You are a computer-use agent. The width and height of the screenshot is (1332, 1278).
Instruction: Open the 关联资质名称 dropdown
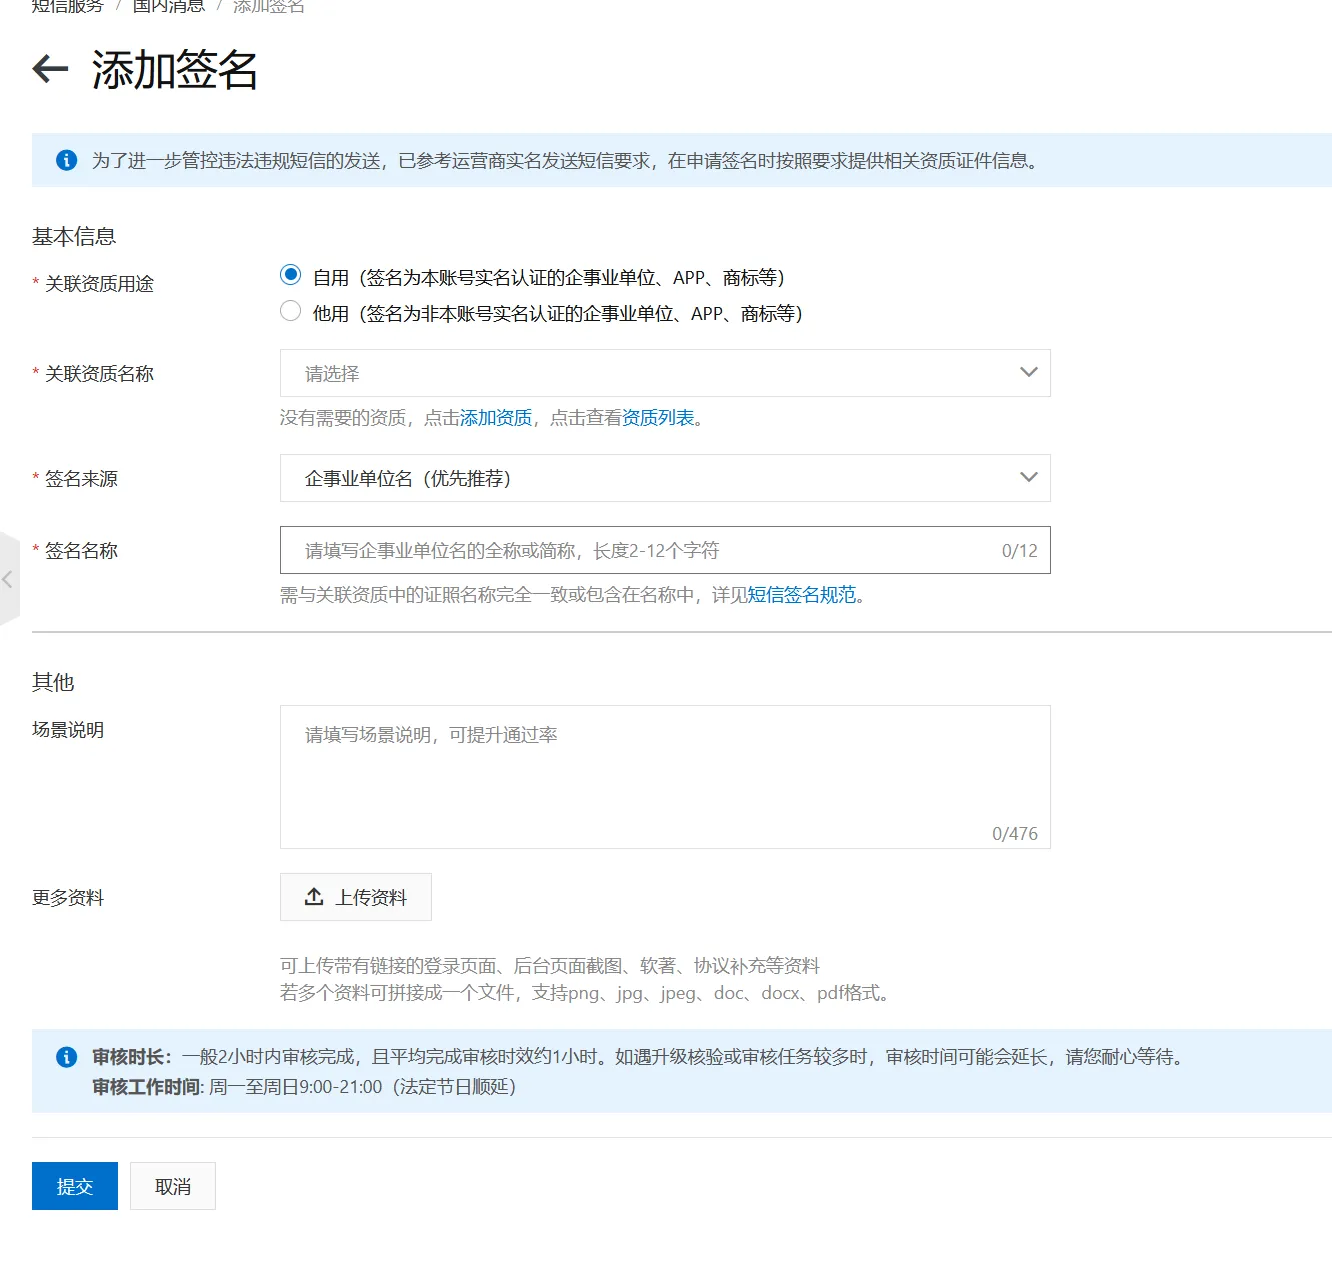(665, 373)
